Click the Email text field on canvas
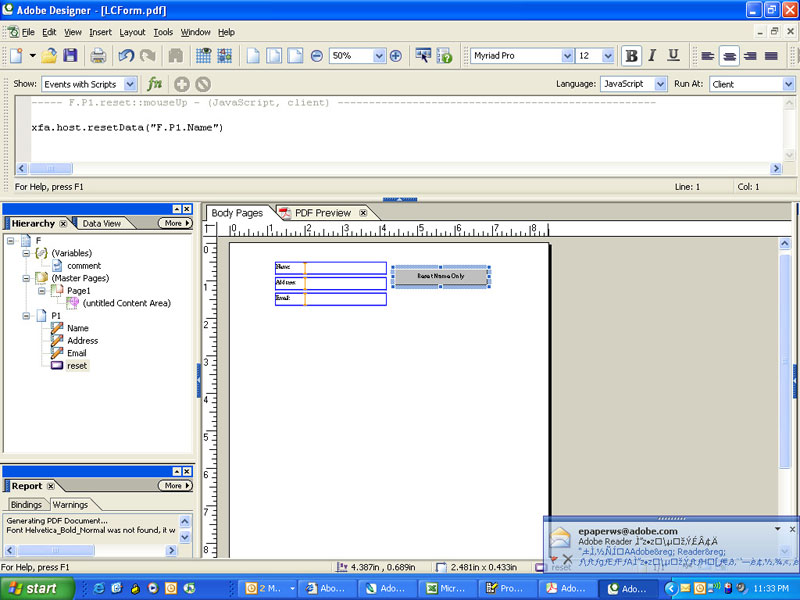 (x=331, y=299)
